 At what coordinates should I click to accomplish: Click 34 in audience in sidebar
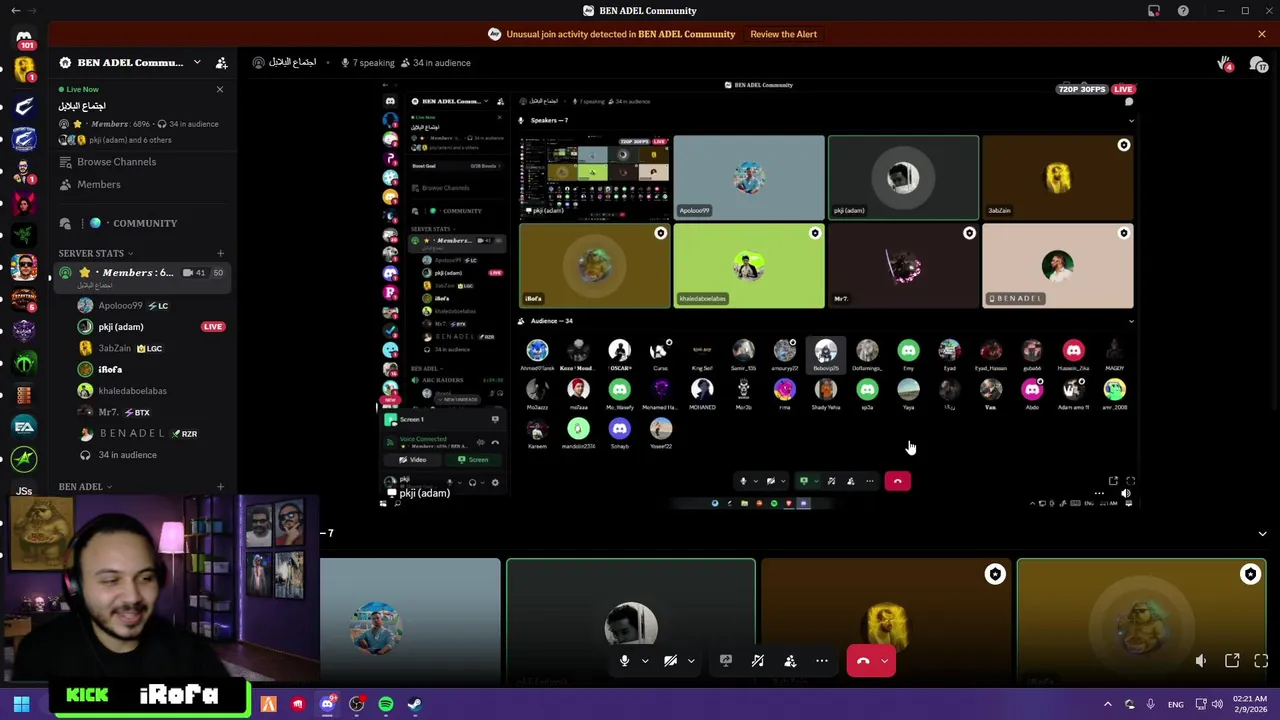(127, 455)
